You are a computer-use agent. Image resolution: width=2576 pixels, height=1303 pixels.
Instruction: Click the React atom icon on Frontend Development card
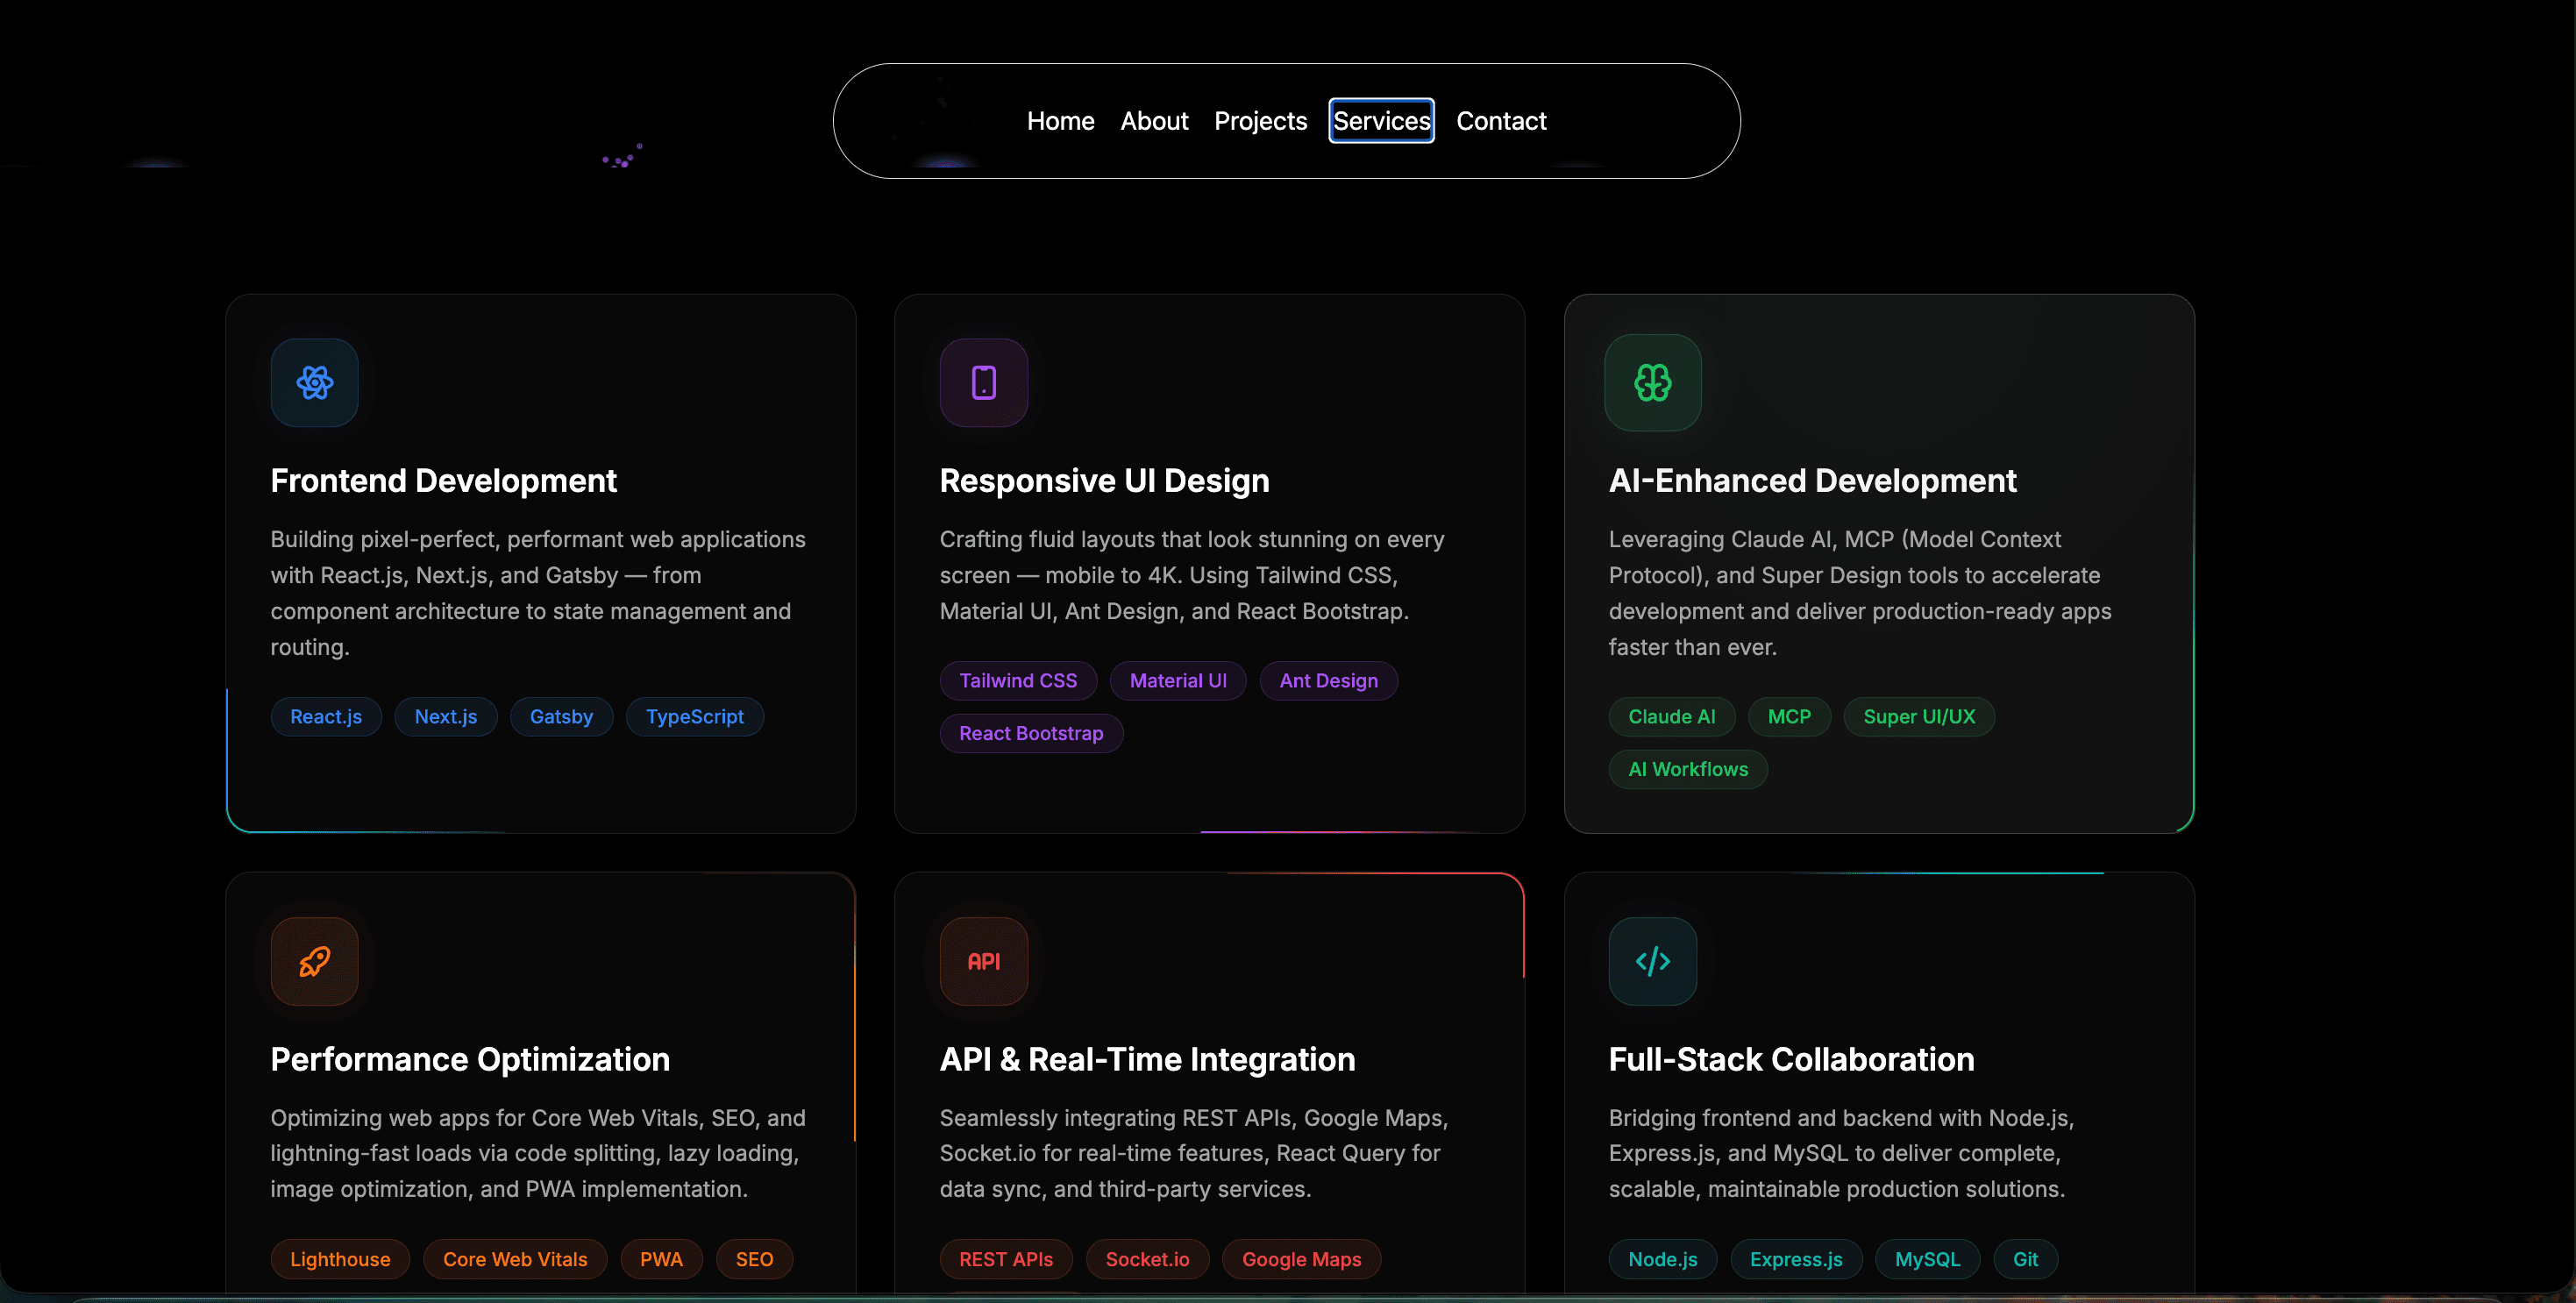tap(315, 382)
